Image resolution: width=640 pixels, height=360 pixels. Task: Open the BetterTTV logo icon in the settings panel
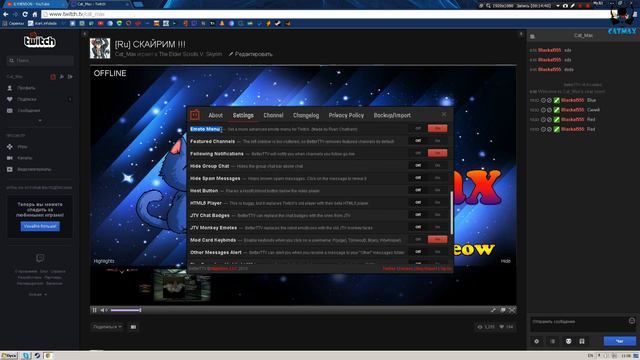pyautogui.click(x=195, y=115)
